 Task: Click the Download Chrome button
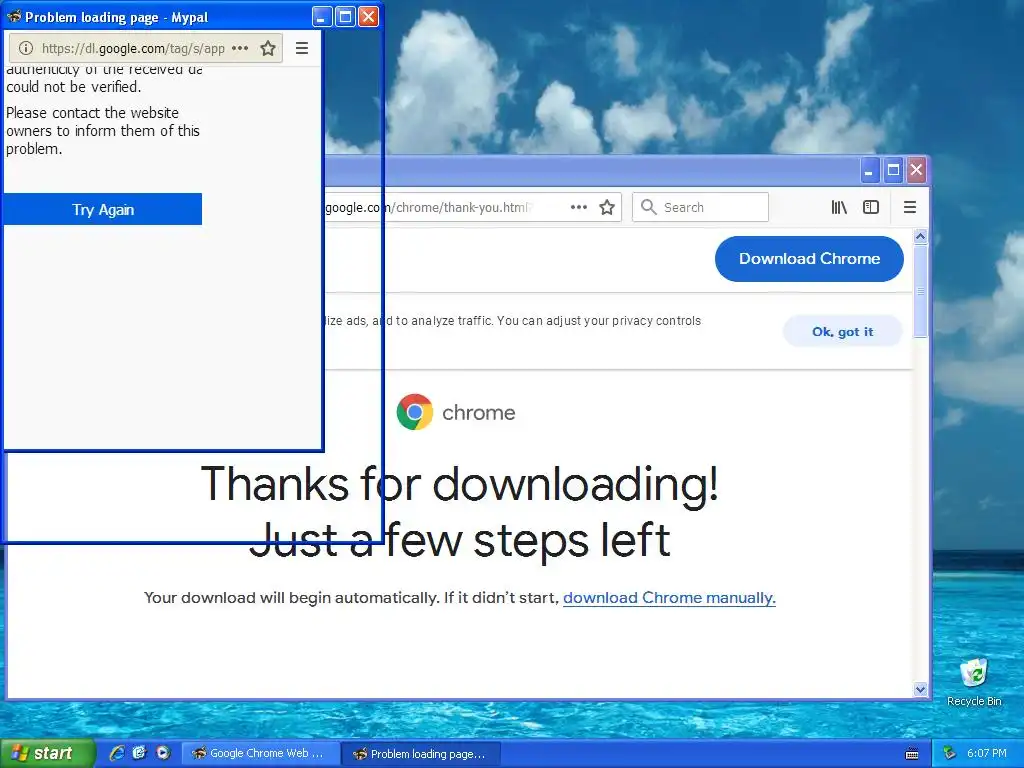pos(809,259)
